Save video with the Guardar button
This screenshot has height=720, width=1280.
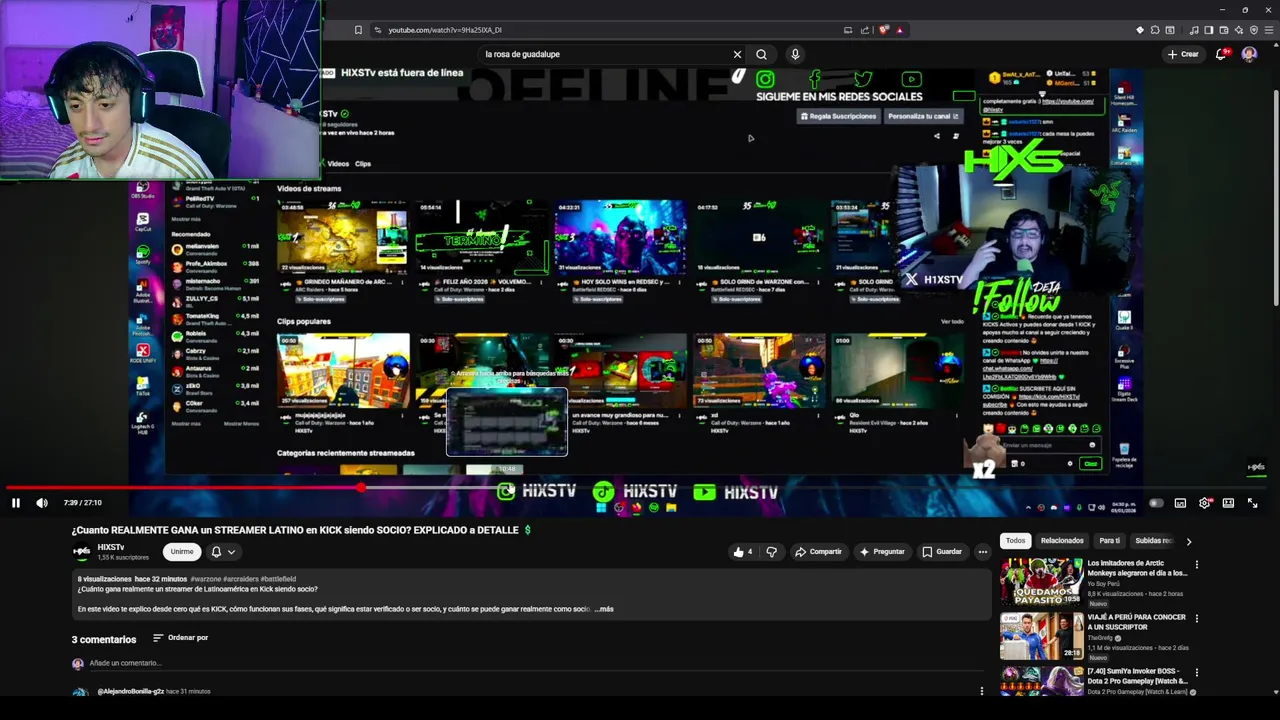pyautogui.click(x=942, y=552)
